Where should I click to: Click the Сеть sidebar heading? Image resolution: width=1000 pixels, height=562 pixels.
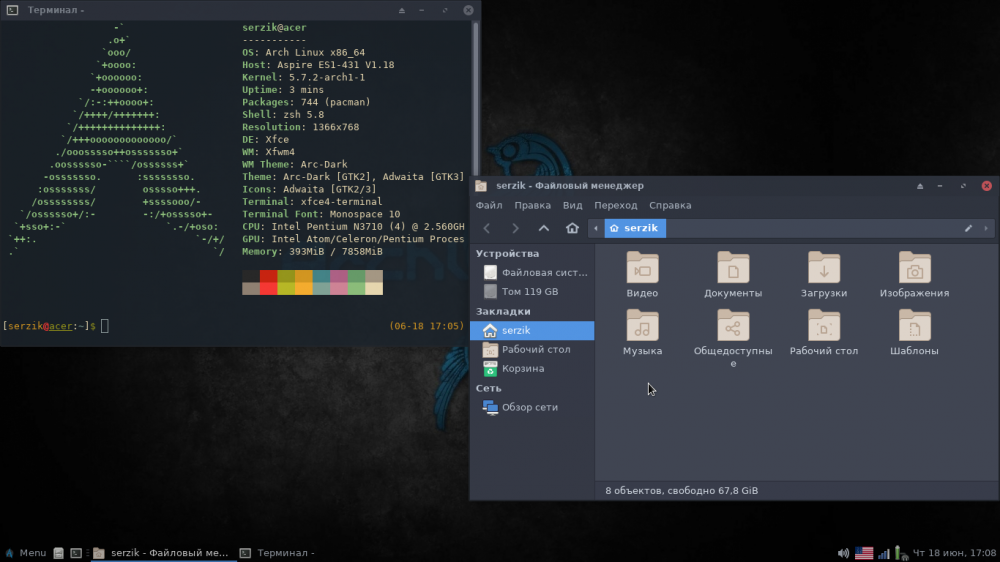(x=489, y=388)
